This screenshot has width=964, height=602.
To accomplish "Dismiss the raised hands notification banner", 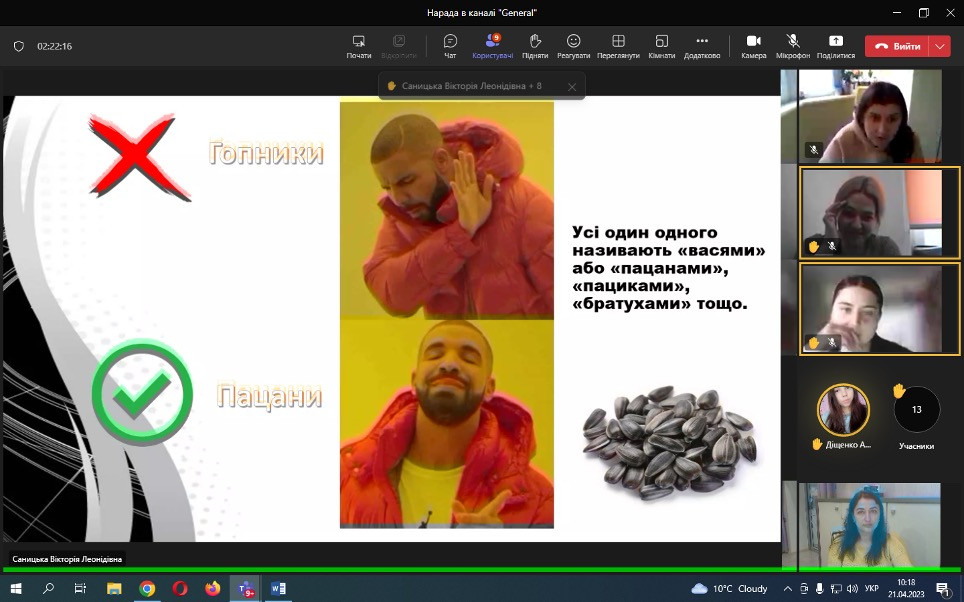I will coord(572,87).
